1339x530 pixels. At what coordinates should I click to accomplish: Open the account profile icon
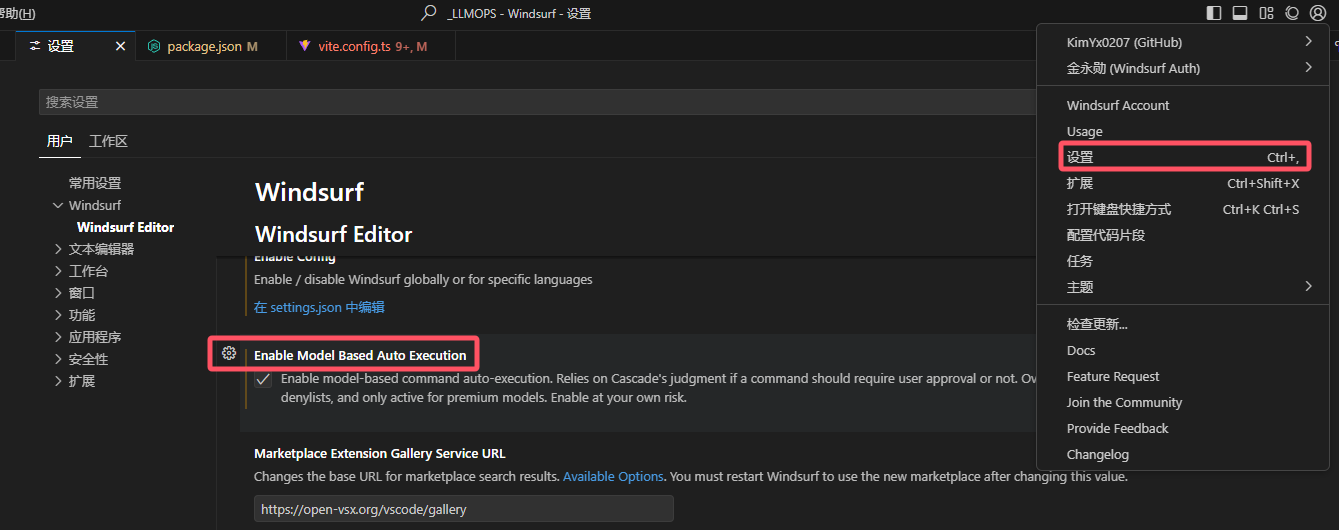pos(1317,13)
